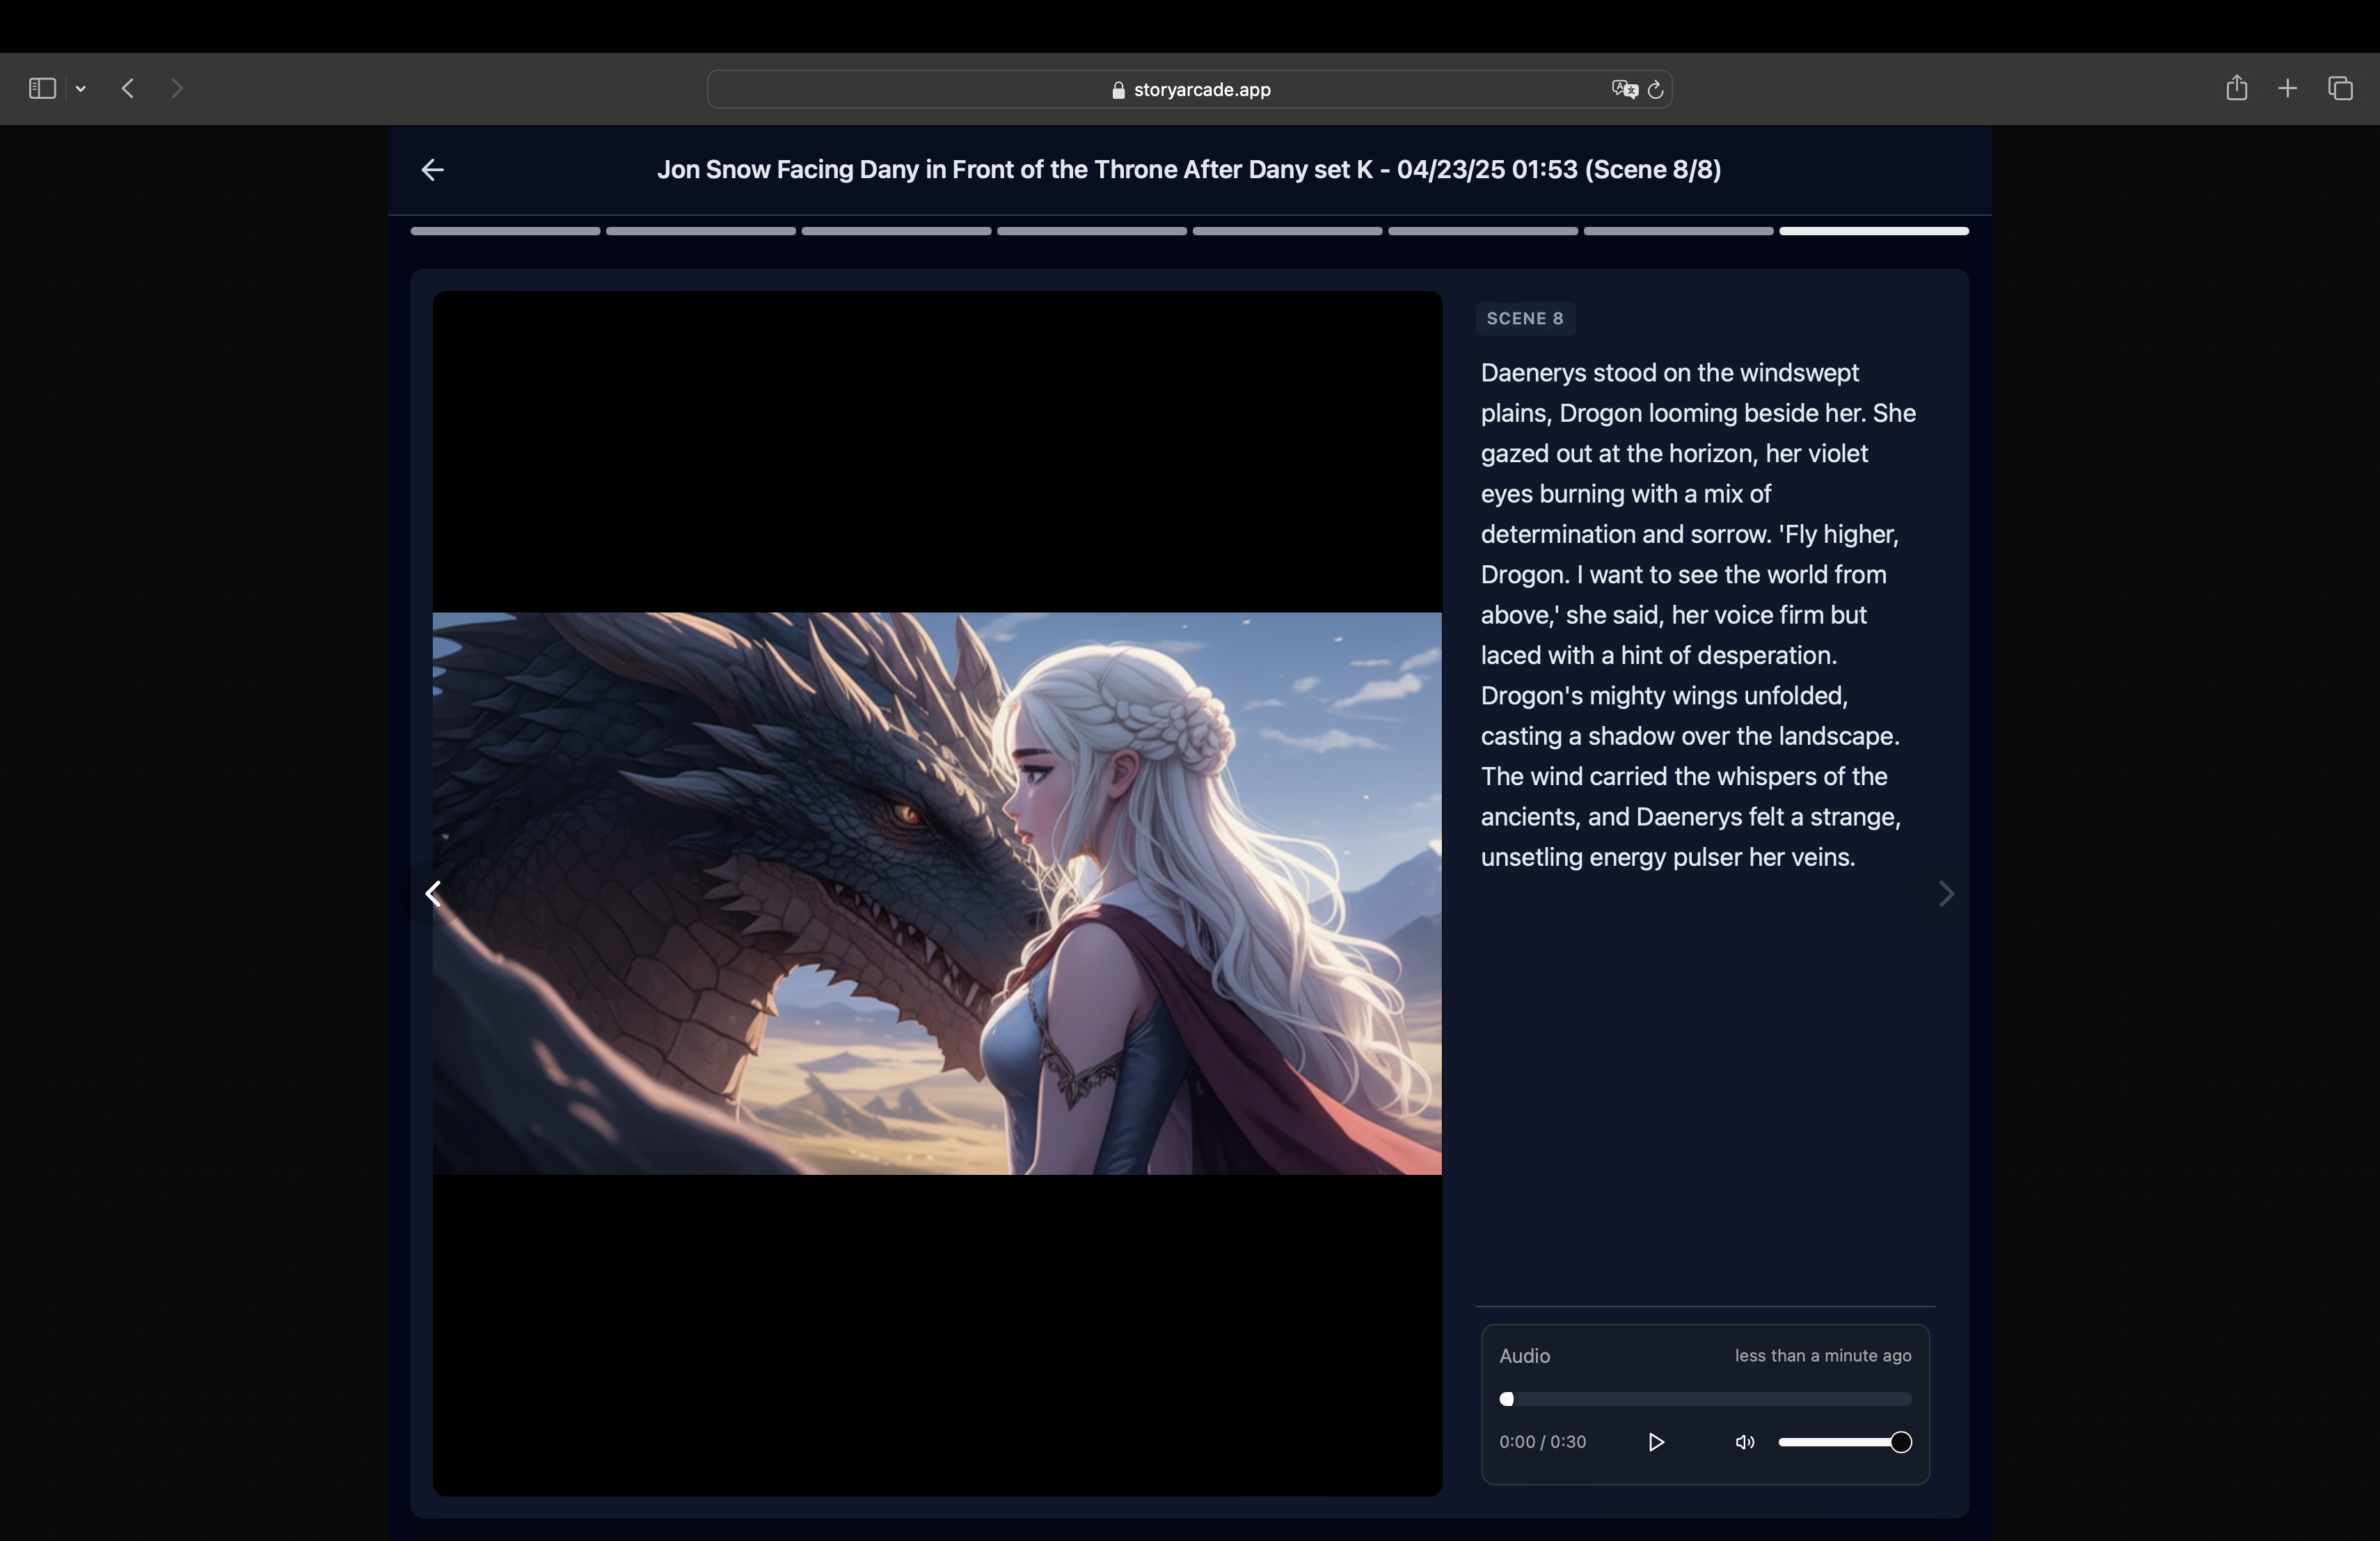The height and width of the screenshot is (1541, 2380).
Task: Jump to scene 3 progress segment
Action: 896,231
